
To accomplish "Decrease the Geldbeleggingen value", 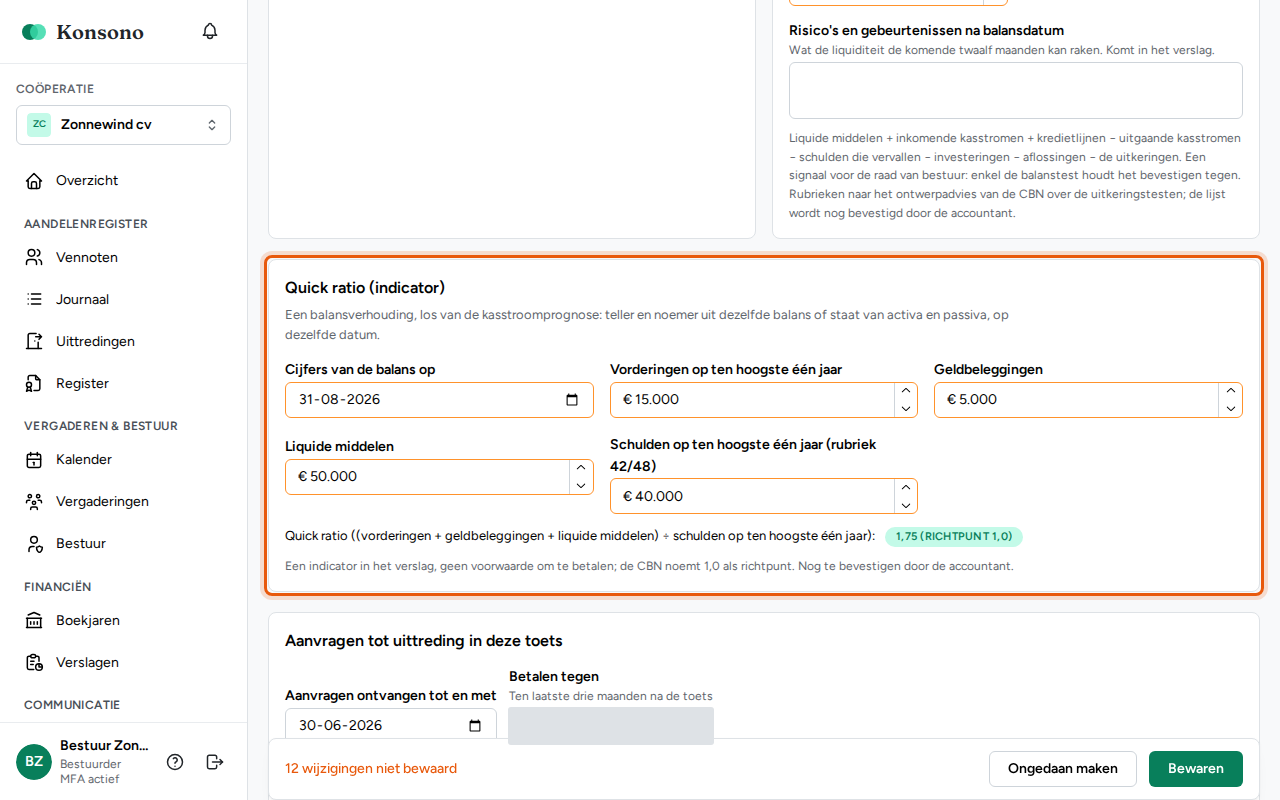I will click(x=1230, y=408).
